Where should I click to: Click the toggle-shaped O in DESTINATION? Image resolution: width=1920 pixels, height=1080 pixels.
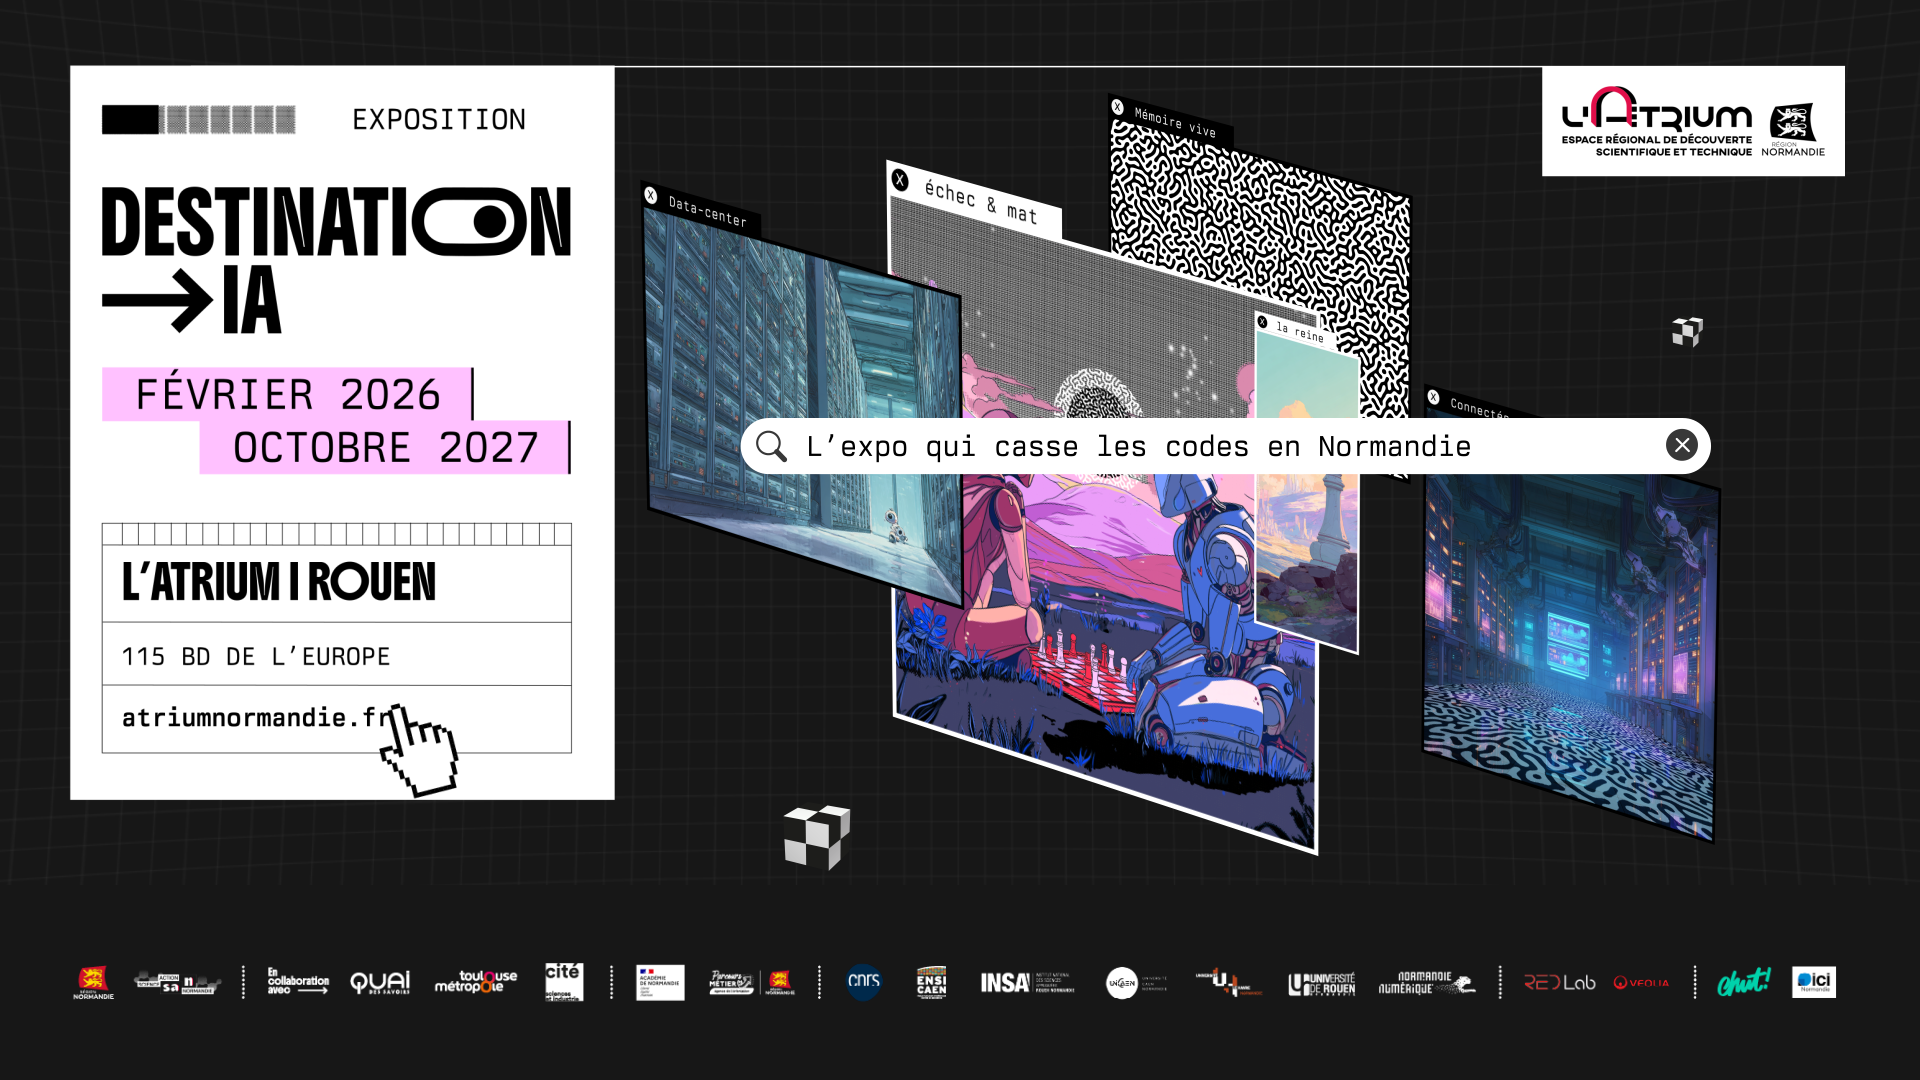pyautogui.click(x=468, y=222)
